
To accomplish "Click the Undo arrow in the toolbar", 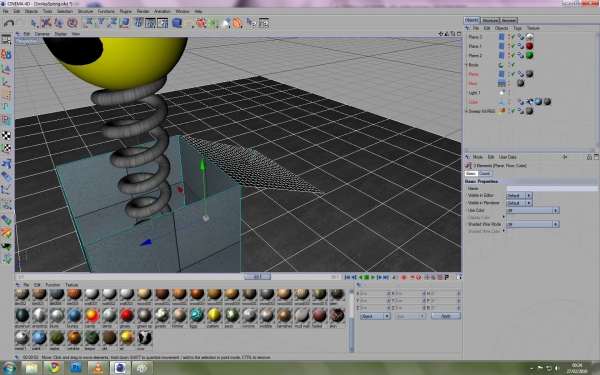I will 8,23.
